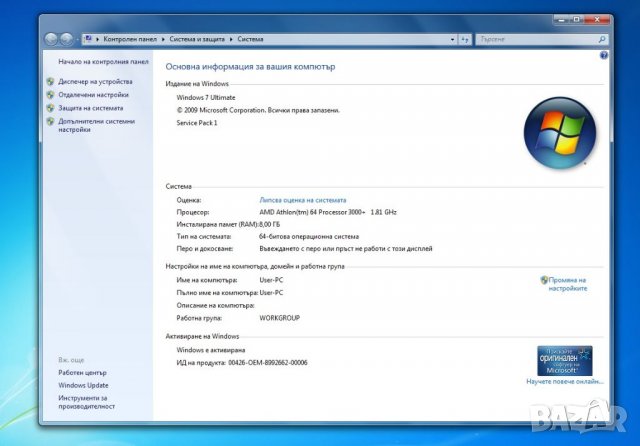640x446 pixels.
Task: Click the shield icon next to Промяна на настройките
Action: [x=544, y=280]
